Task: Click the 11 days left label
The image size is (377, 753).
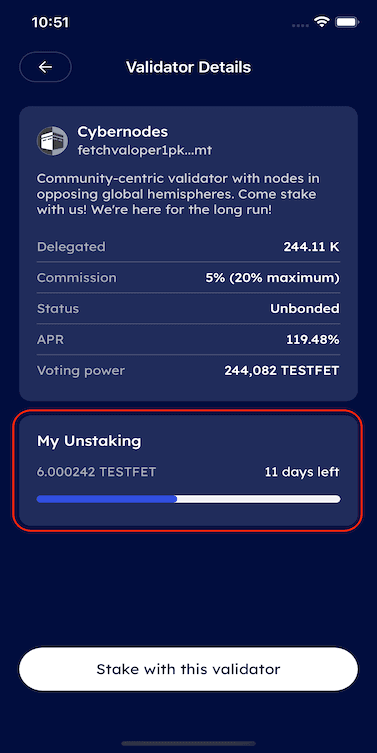Action: (x=302, y=472)
